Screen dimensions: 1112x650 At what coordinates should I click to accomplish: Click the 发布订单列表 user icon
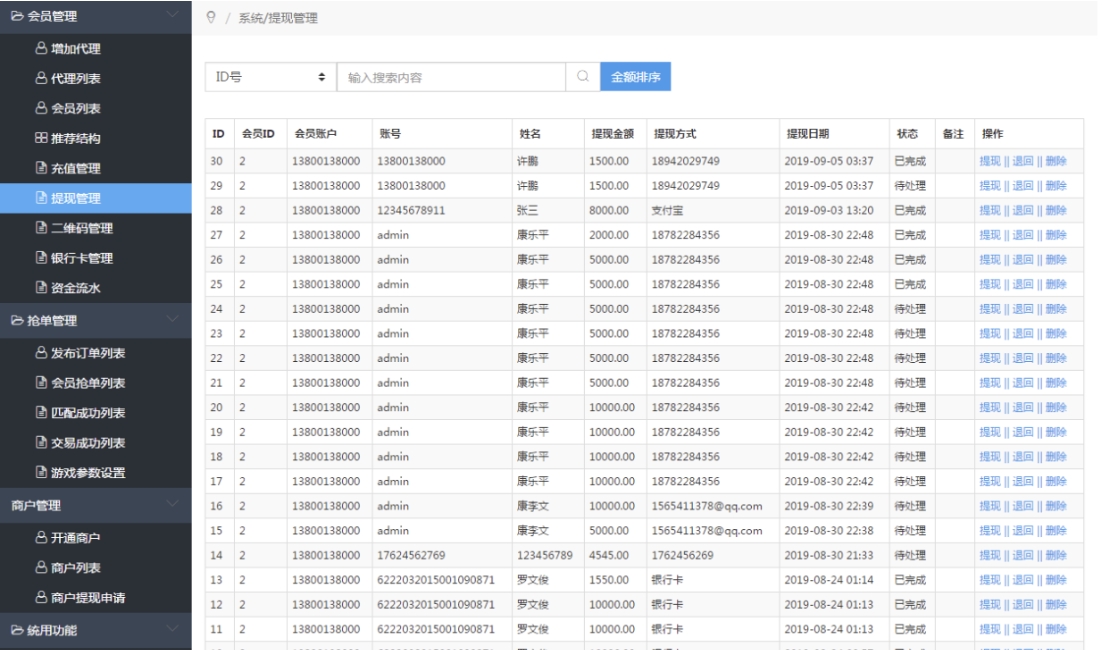[x=41, y=352]
